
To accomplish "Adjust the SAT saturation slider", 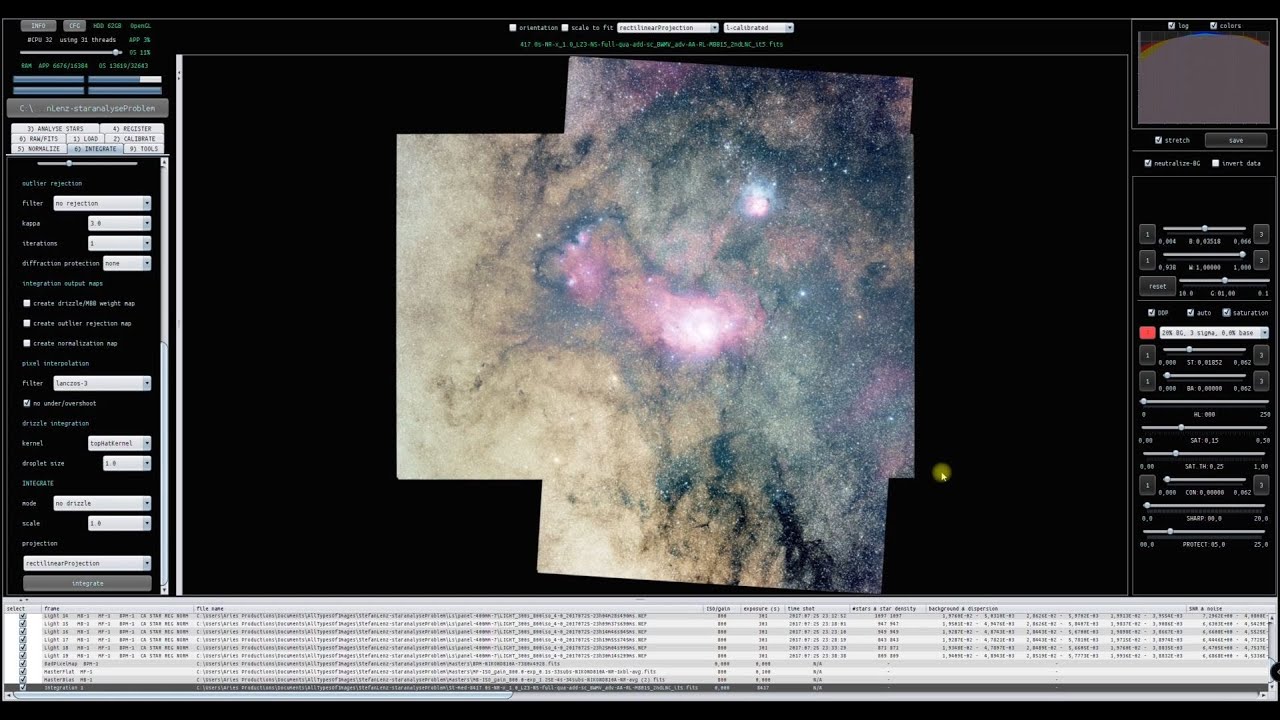I will 1204,427.
